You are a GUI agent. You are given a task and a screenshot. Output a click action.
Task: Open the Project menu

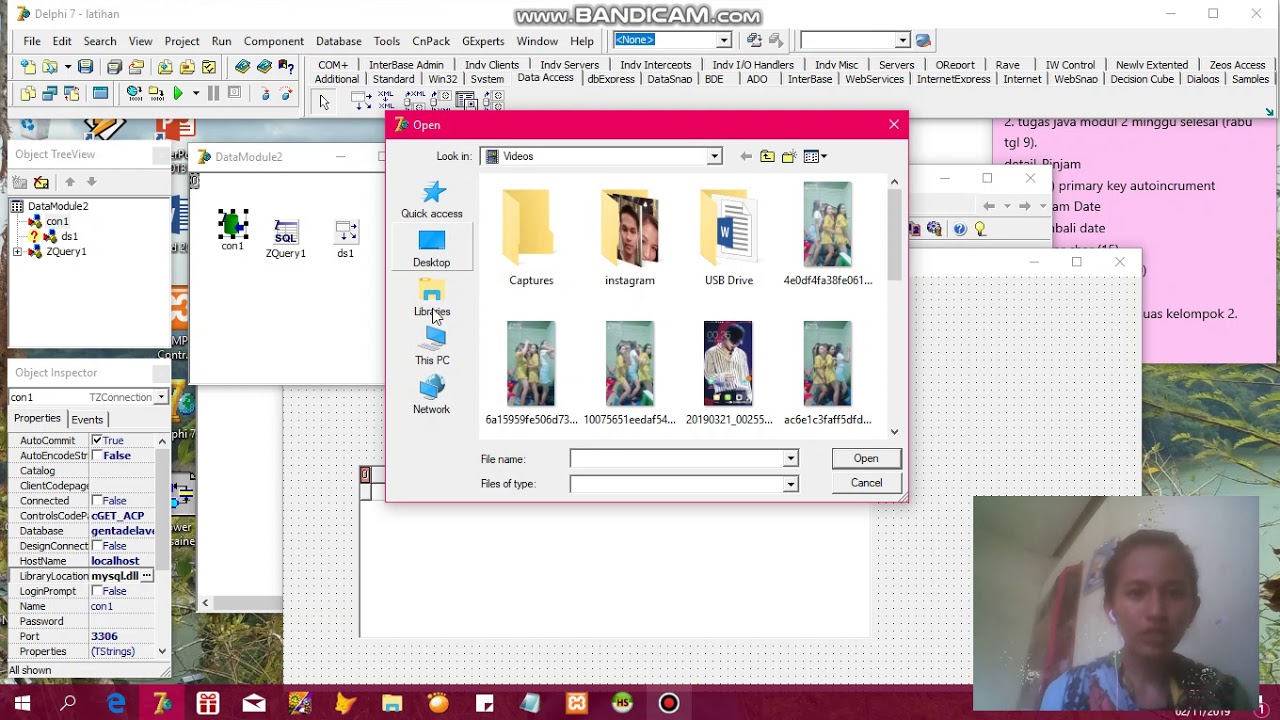(182, 41)
